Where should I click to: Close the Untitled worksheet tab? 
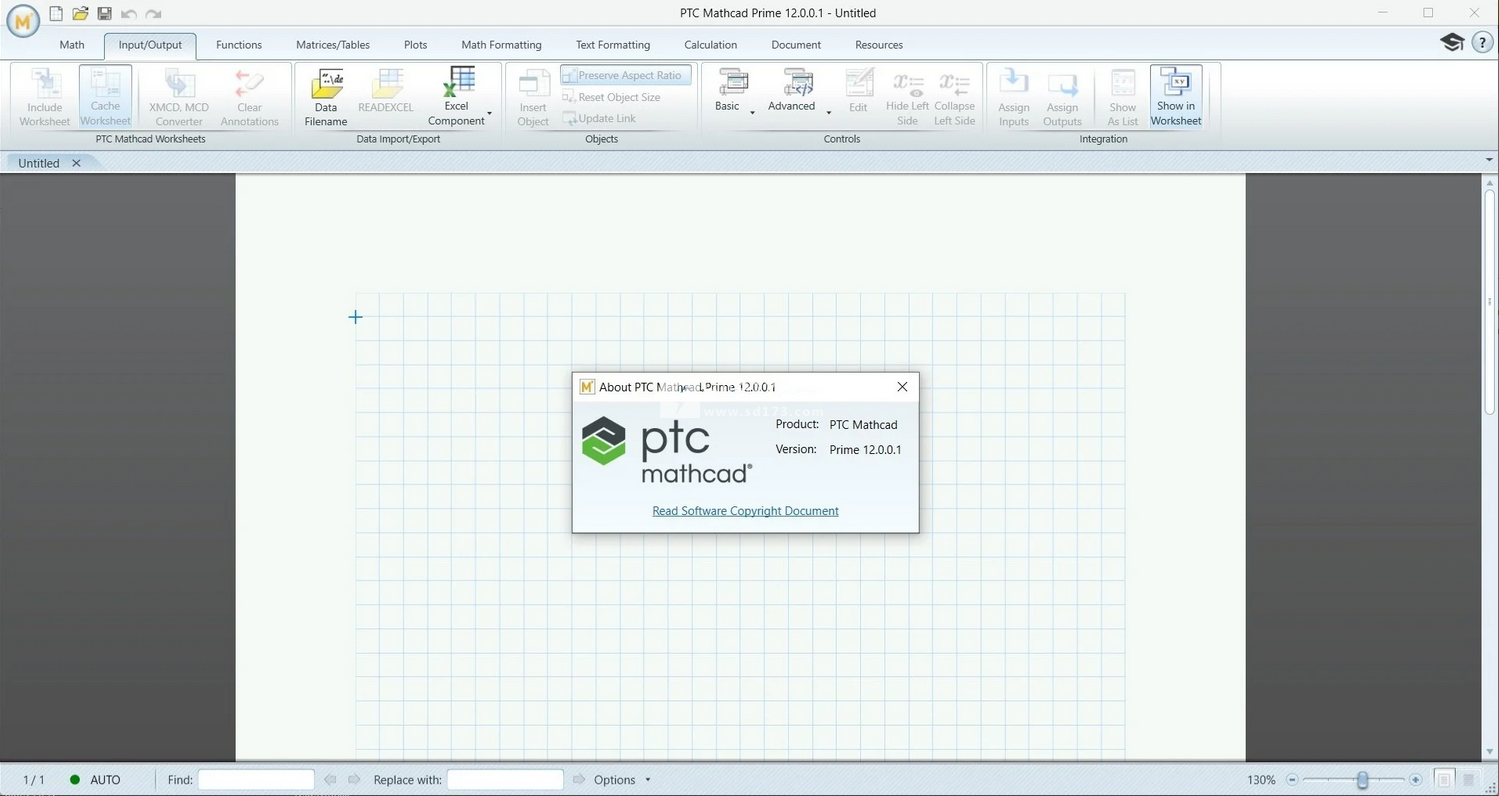coord(76,163)
